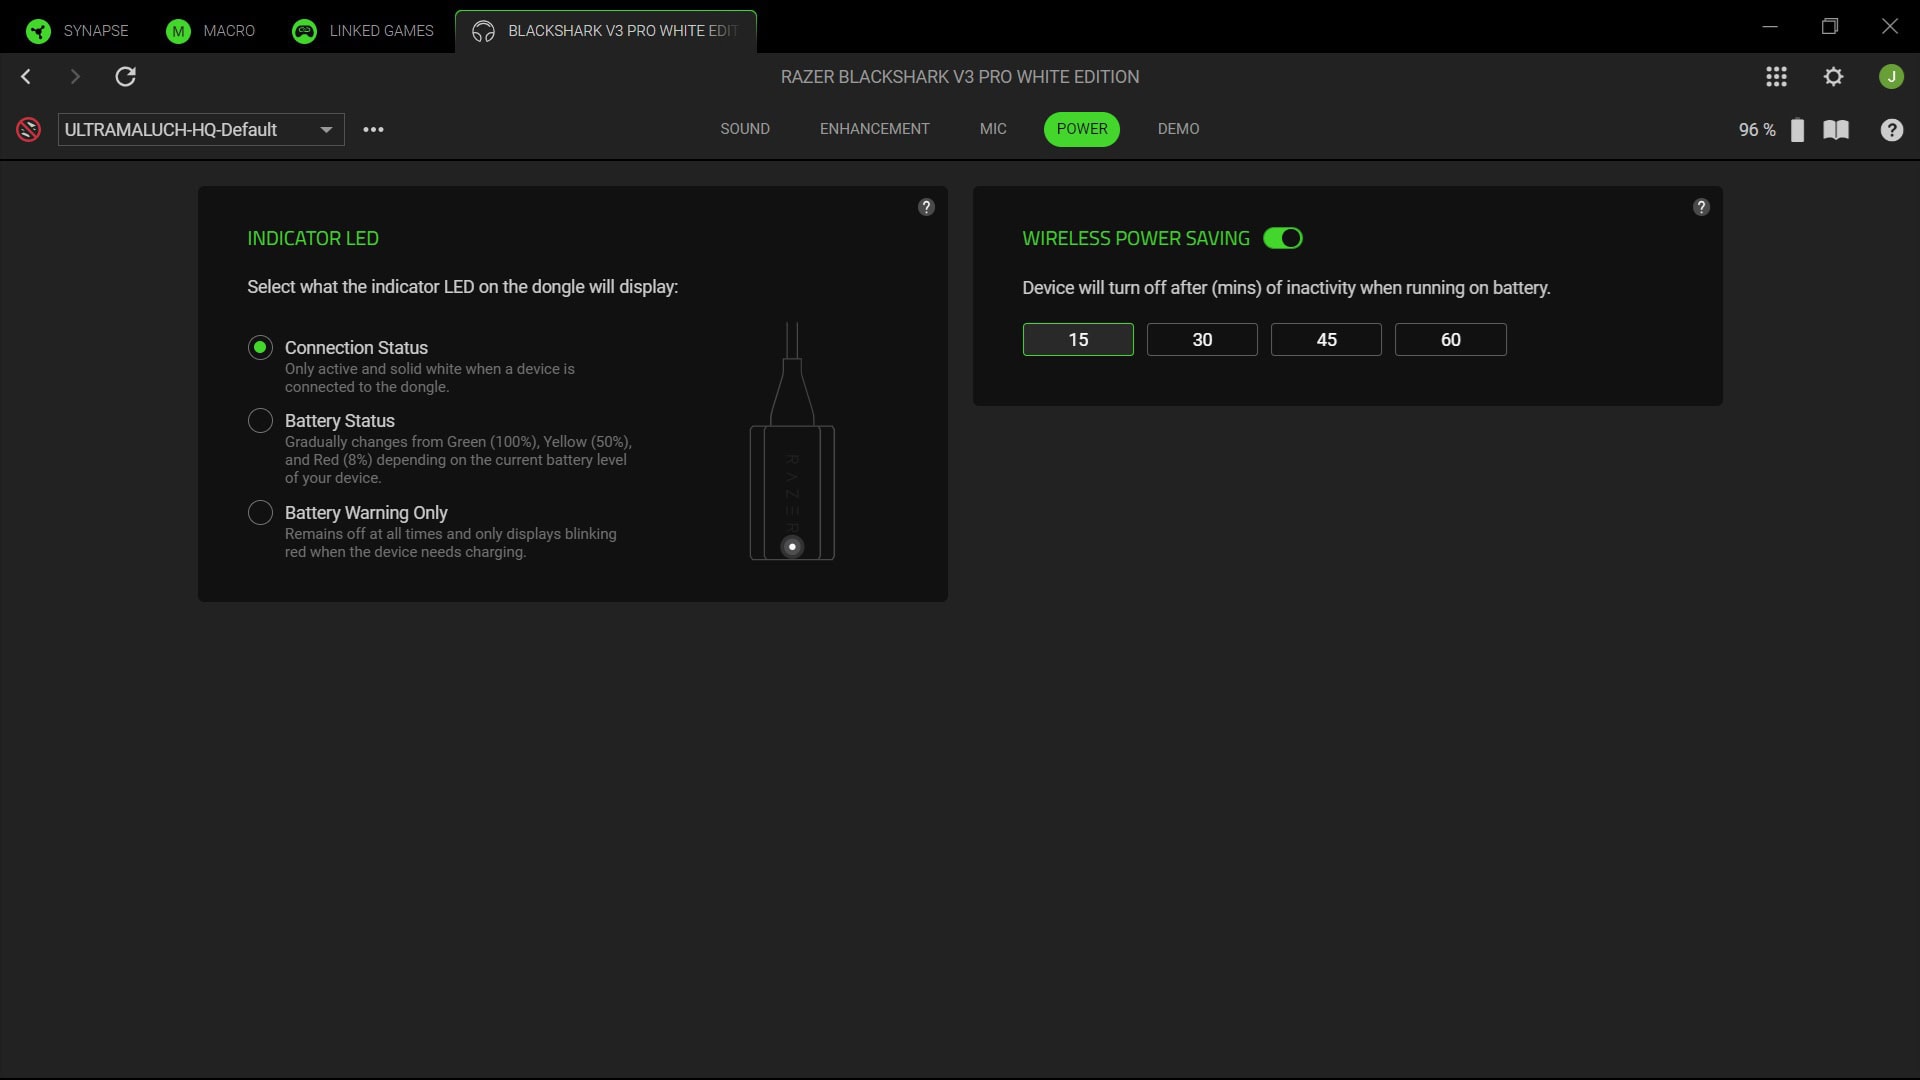Go to the Enhancement section
The width and height of the screenshot is (1920, 1080).
coord(875,129)
